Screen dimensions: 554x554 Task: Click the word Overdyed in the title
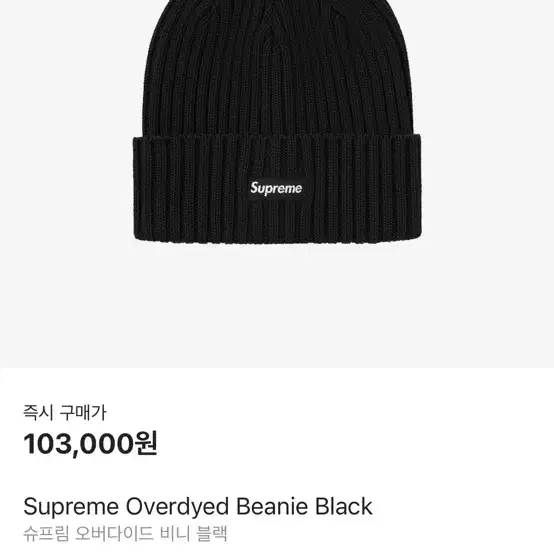(x=177, y=507)
